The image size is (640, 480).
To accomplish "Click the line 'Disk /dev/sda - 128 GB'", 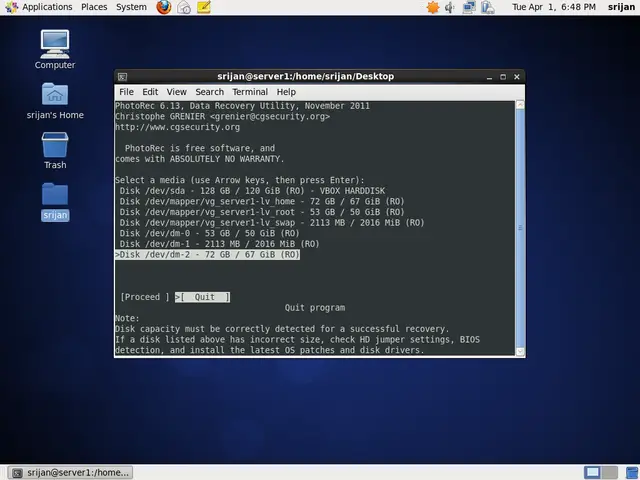I will tap(252, 191).
